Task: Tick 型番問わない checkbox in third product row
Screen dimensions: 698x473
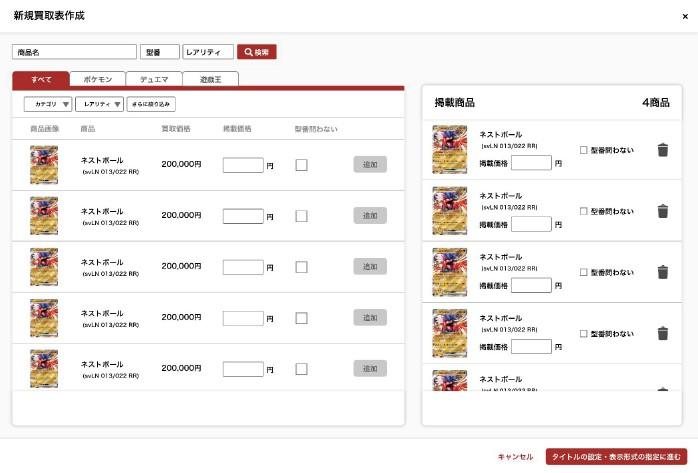Action: click(x=301, y=267)
